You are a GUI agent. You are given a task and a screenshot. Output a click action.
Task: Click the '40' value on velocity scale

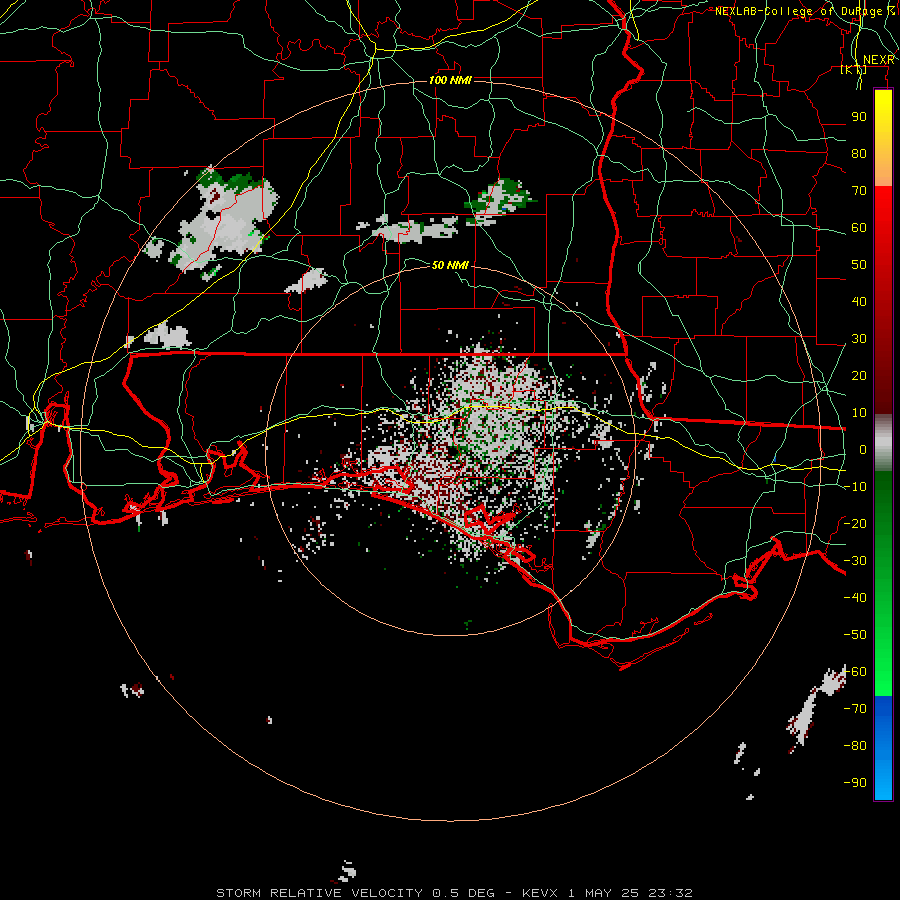859,301
